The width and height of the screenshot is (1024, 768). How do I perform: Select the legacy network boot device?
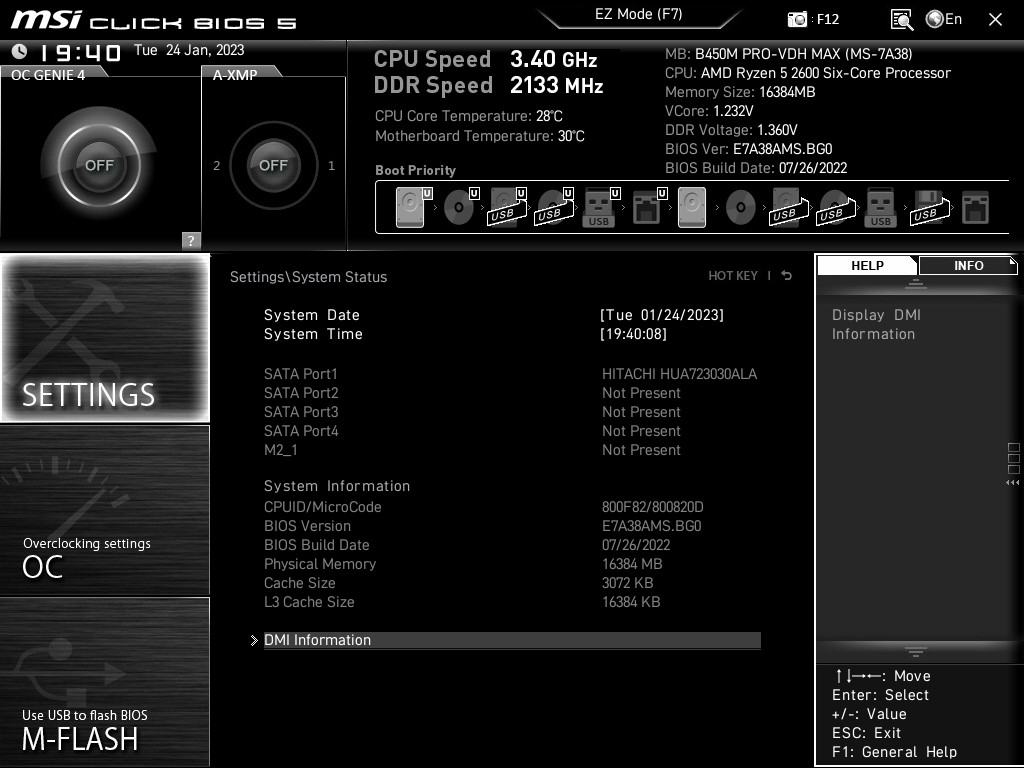(x=975, y=208)
